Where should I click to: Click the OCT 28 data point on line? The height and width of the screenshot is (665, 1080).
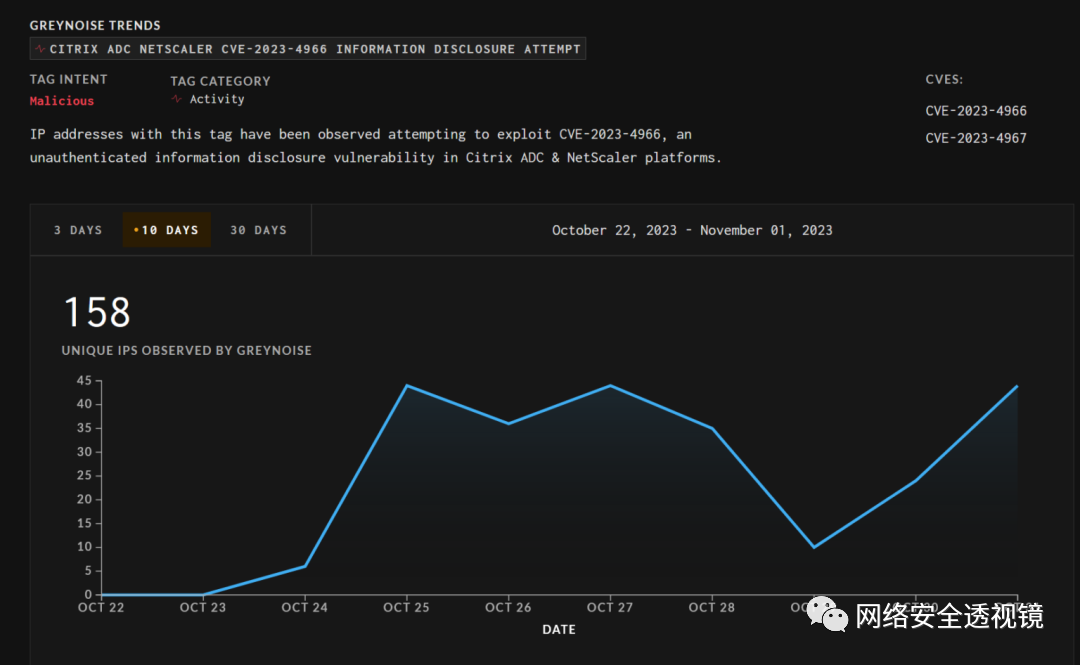pos(712,429)
